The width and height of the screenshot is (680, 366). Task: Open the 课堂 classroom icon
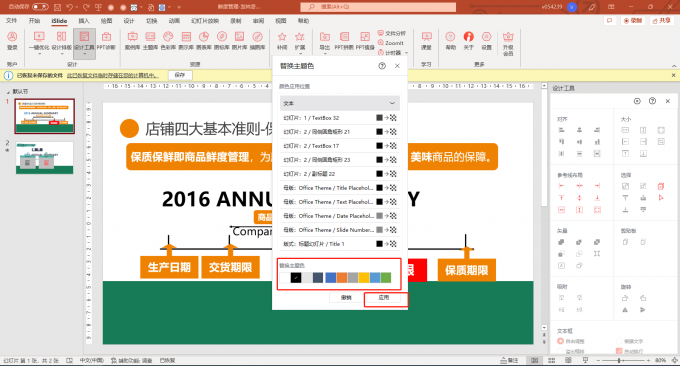(426, 41)
